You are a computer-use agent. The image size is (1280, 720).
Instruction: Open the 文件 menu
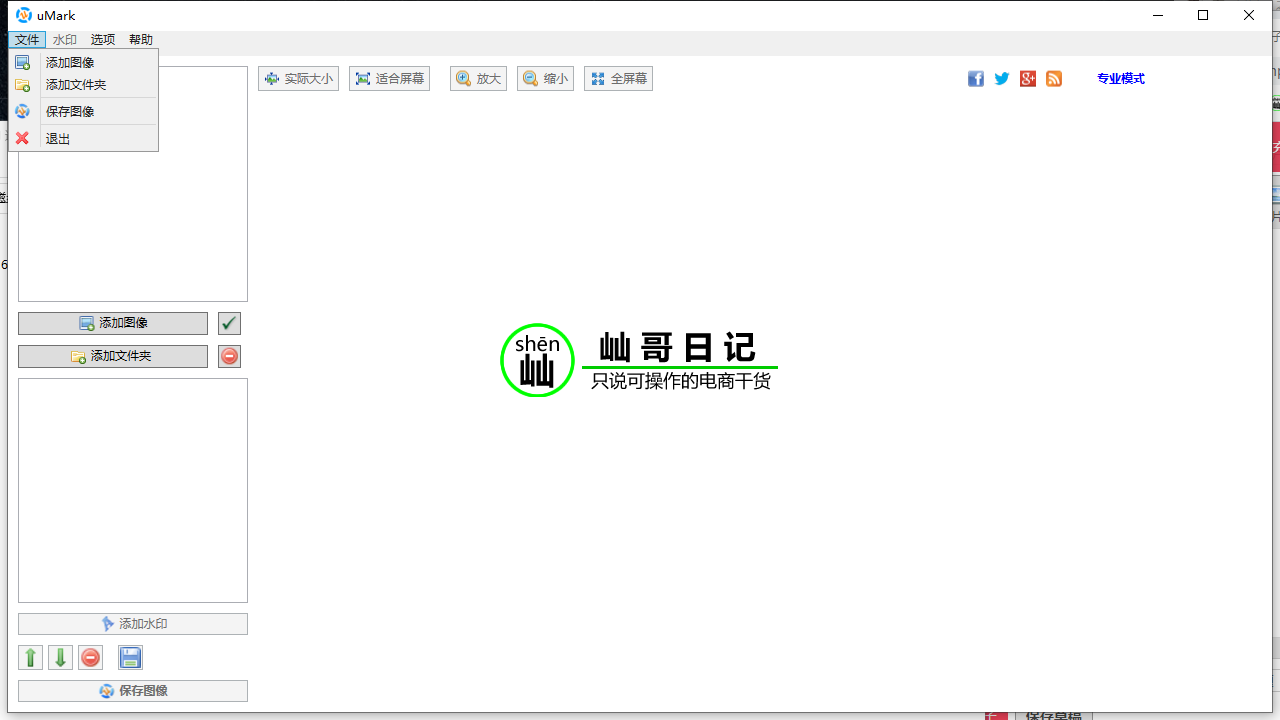coord(27,40)
